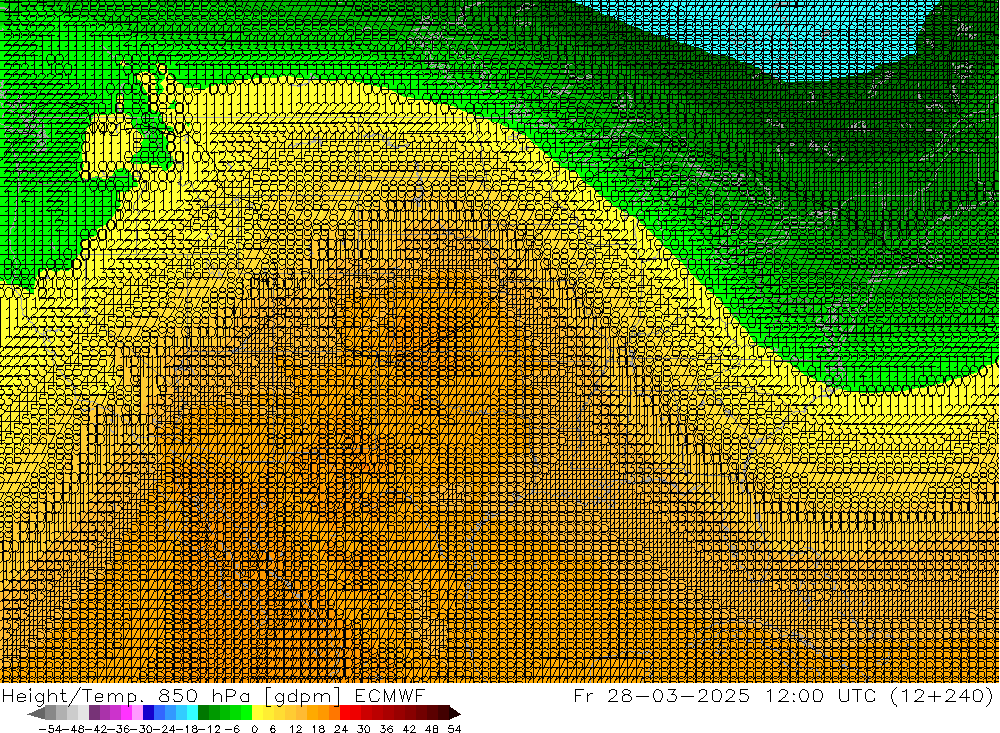Click the '24' legend value

click(341, 729)
